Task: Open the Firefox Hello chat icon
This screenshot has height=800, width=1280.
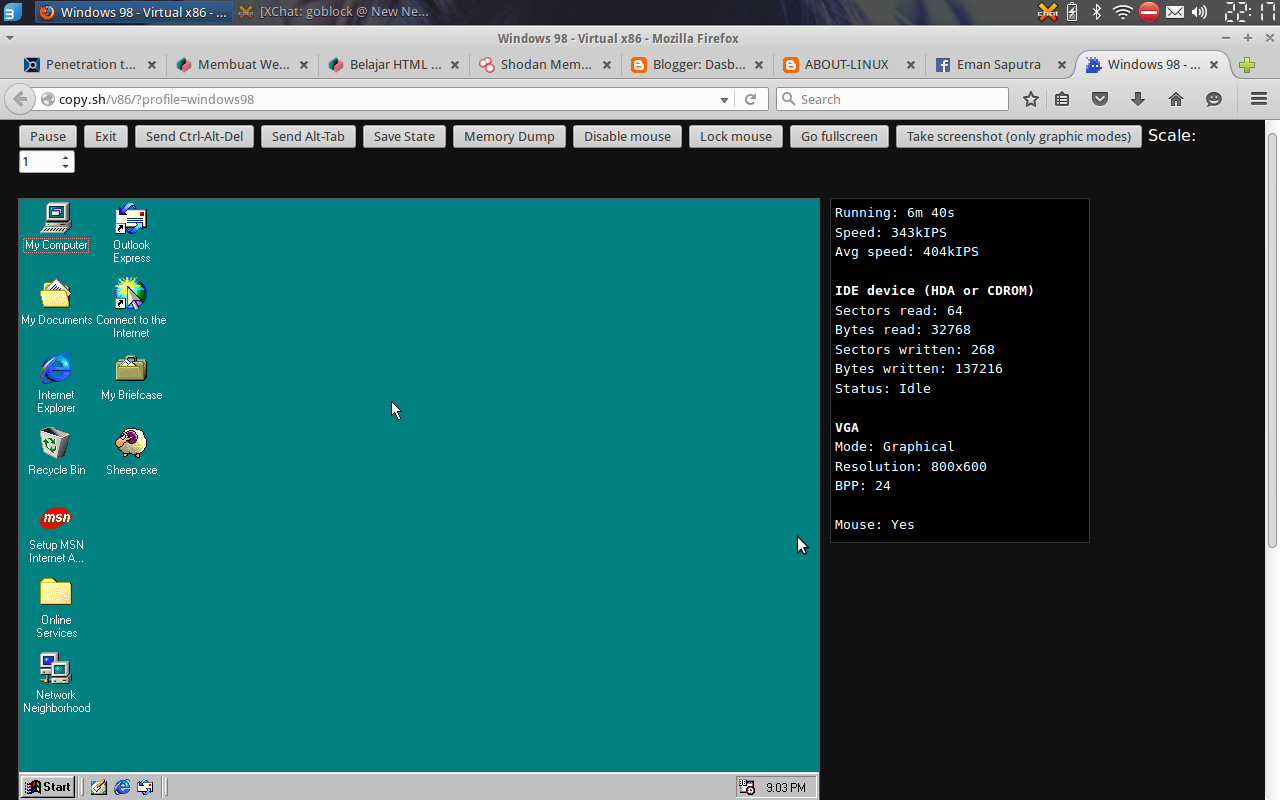Action: [1214, 99]
